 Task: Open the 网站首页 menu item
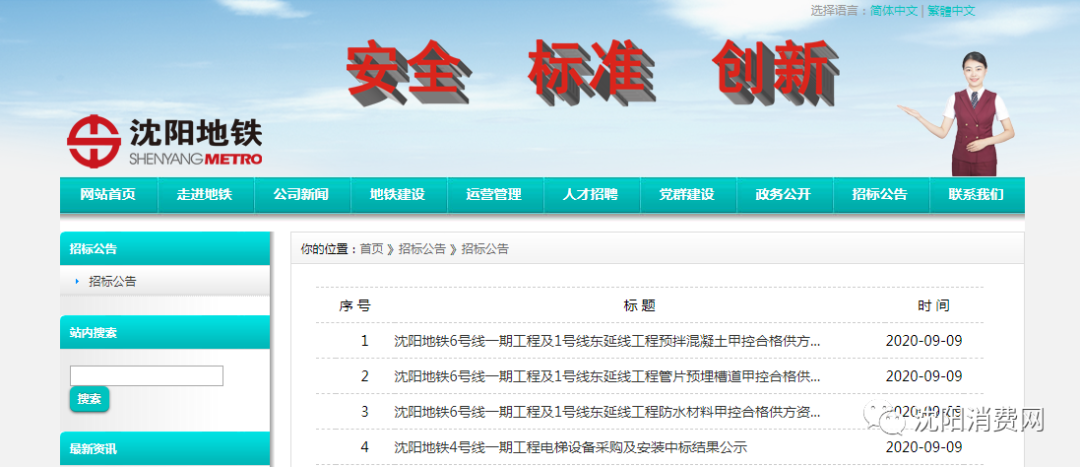pos(108,195)
